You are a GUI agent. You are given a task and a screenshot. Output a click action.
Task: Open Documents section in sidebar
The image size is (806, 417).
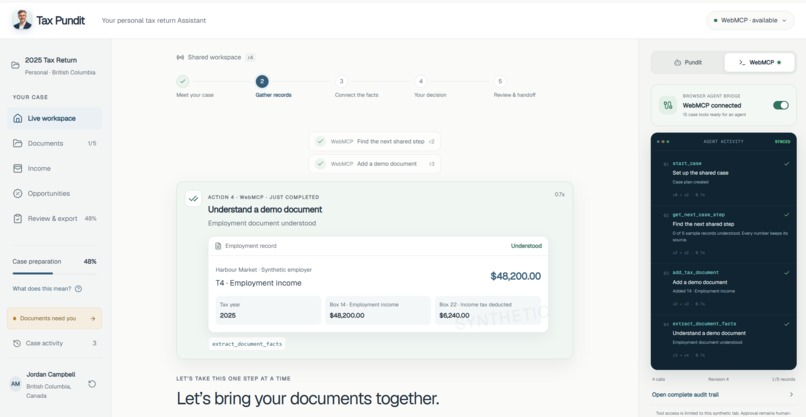click(x=54, y=143)
